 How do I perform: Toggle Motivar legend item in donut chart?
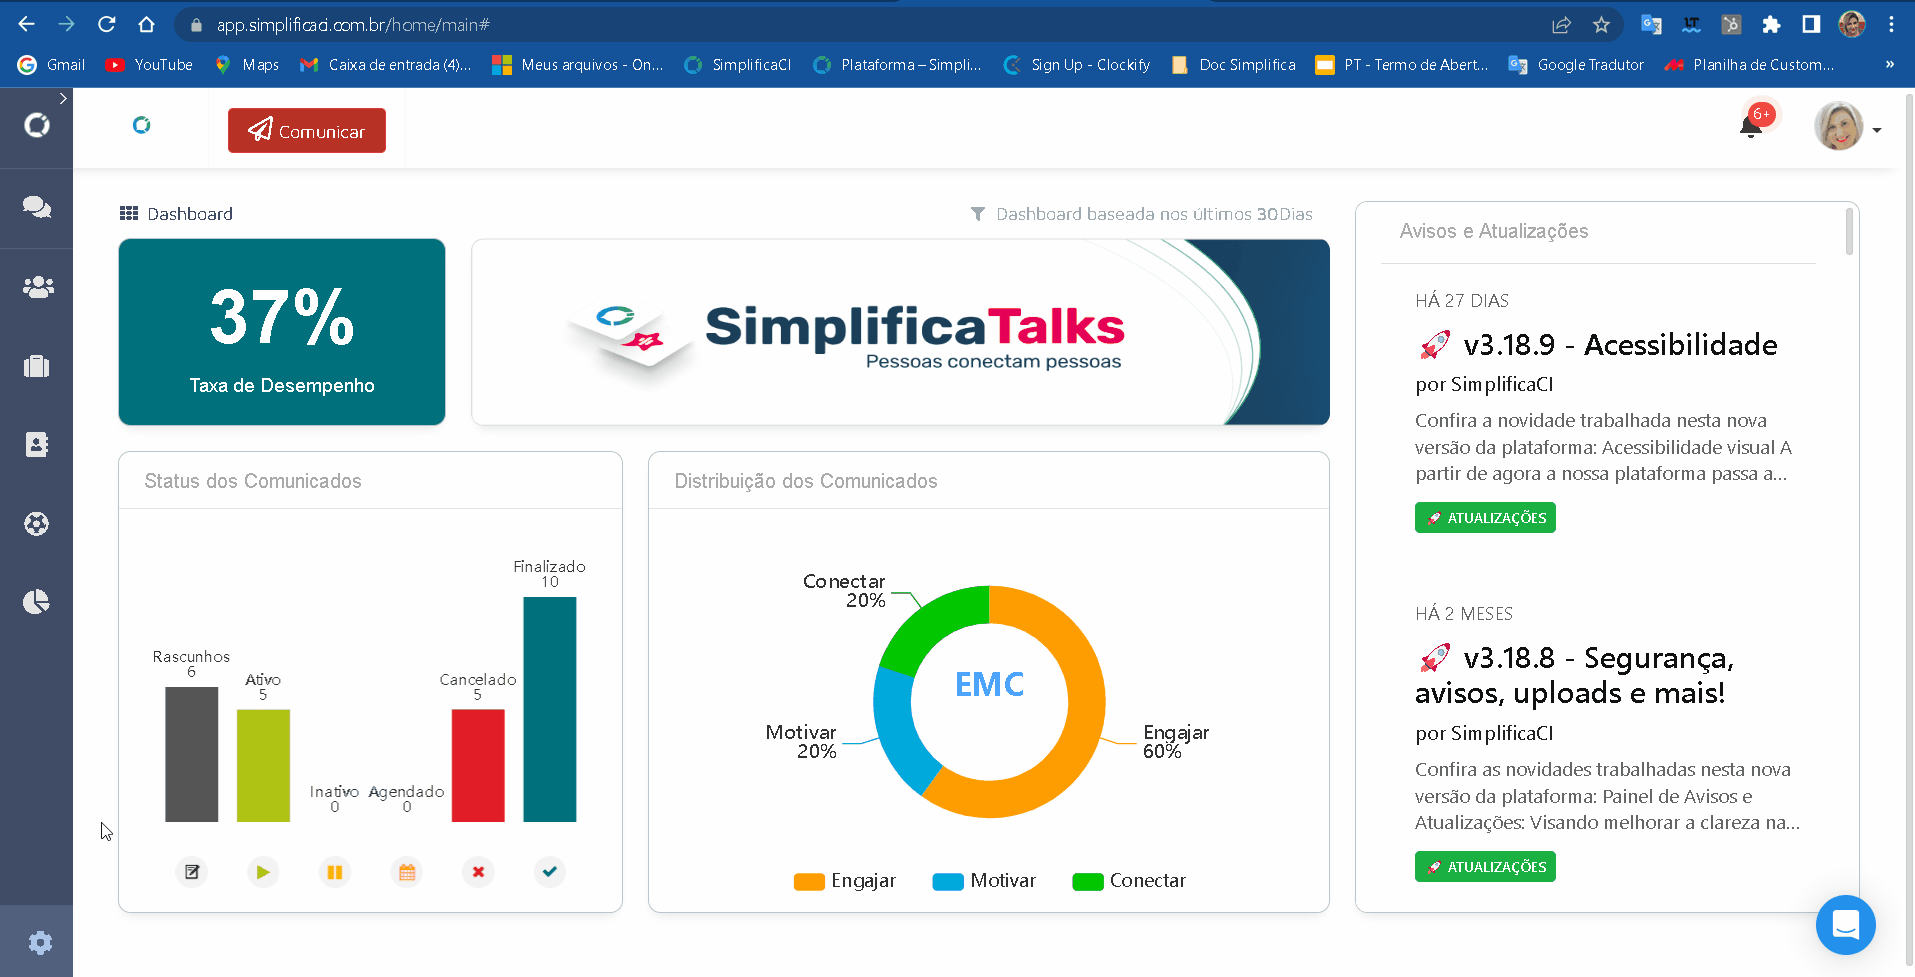coord(984,881)
